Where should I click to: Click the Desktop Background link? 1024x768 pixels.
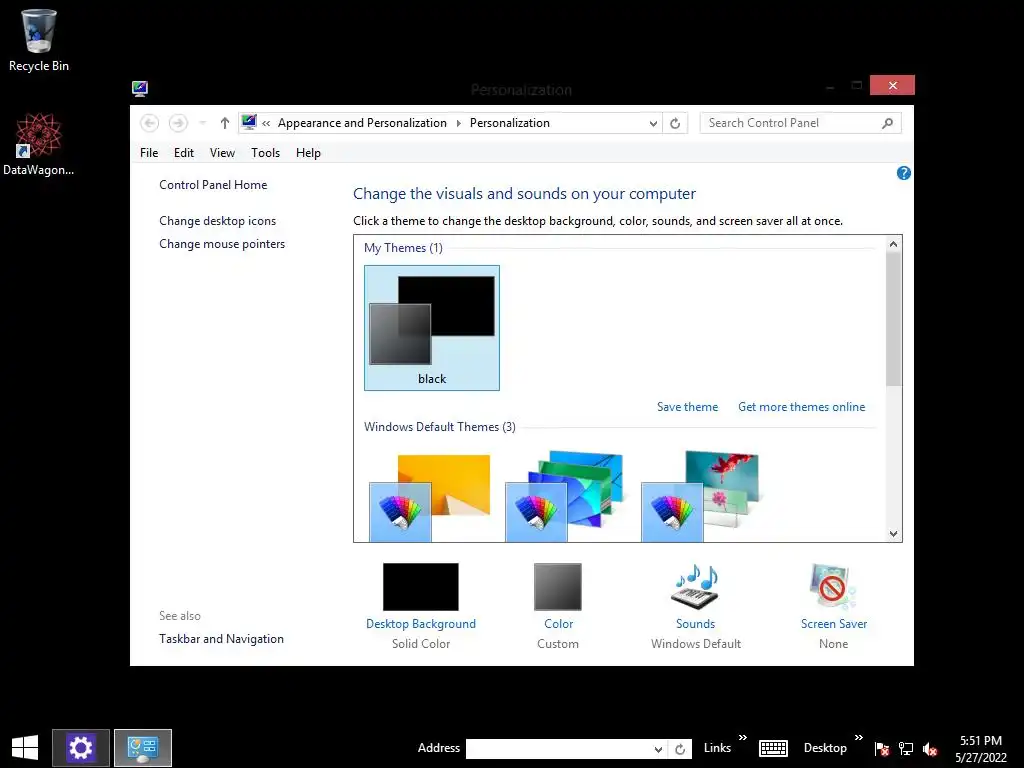click(421, 624)
